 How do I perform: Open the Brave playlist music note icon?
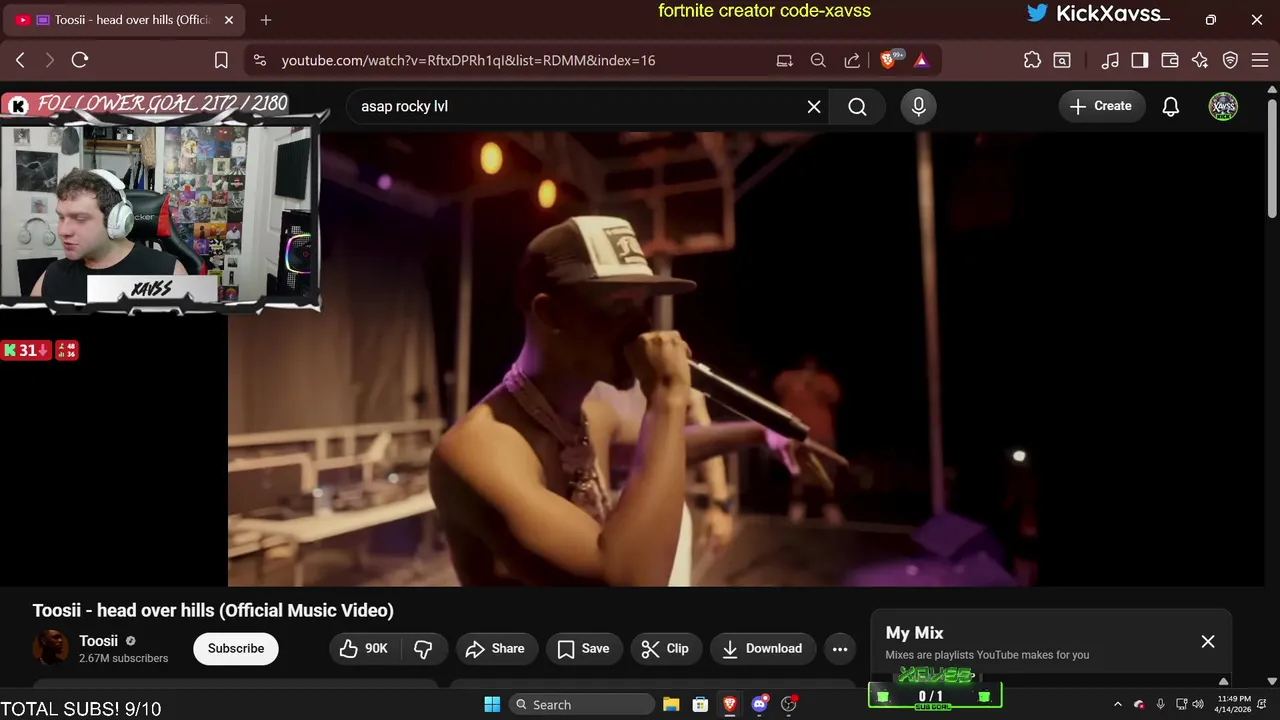[1109, 60]
